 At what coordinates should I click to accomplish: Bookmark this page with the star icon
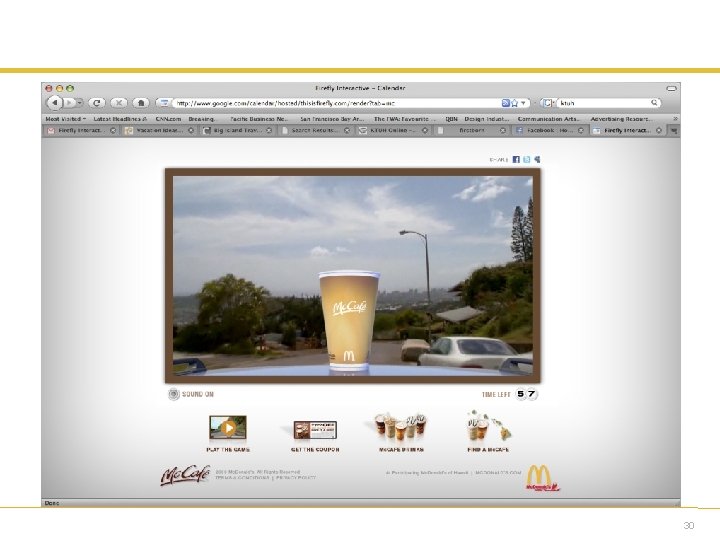point(514,103)
